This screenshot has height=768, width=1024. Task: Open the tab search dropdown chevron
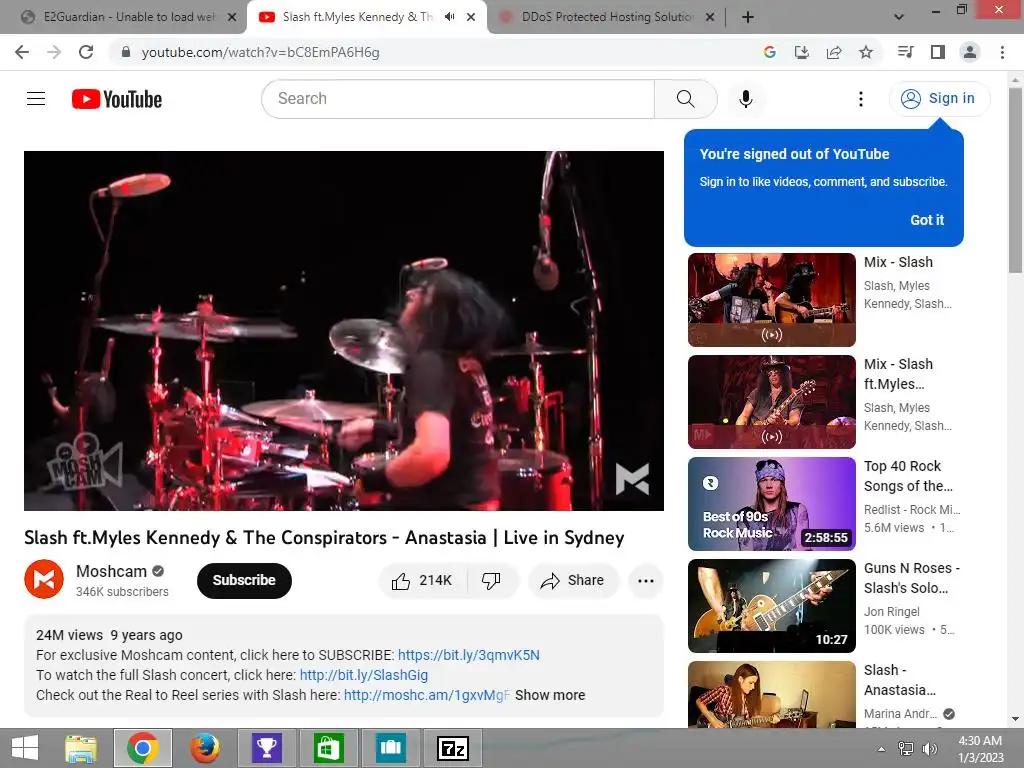pos(899,17)
